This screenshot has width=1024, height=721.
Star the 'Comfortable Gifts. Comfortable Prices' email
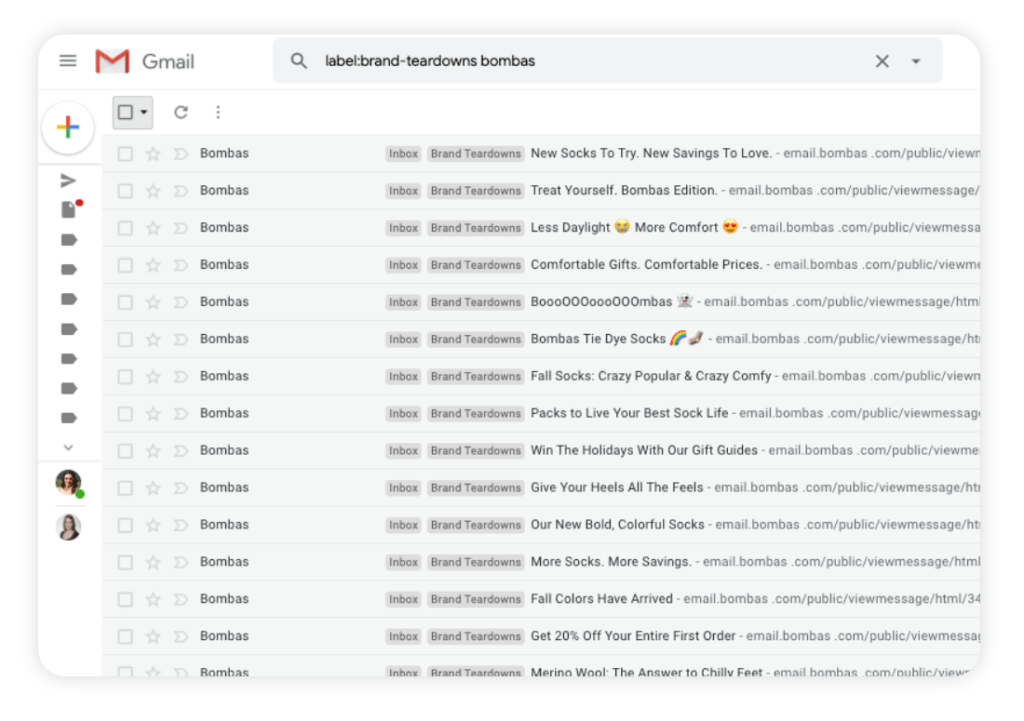[x=153, y=265]
